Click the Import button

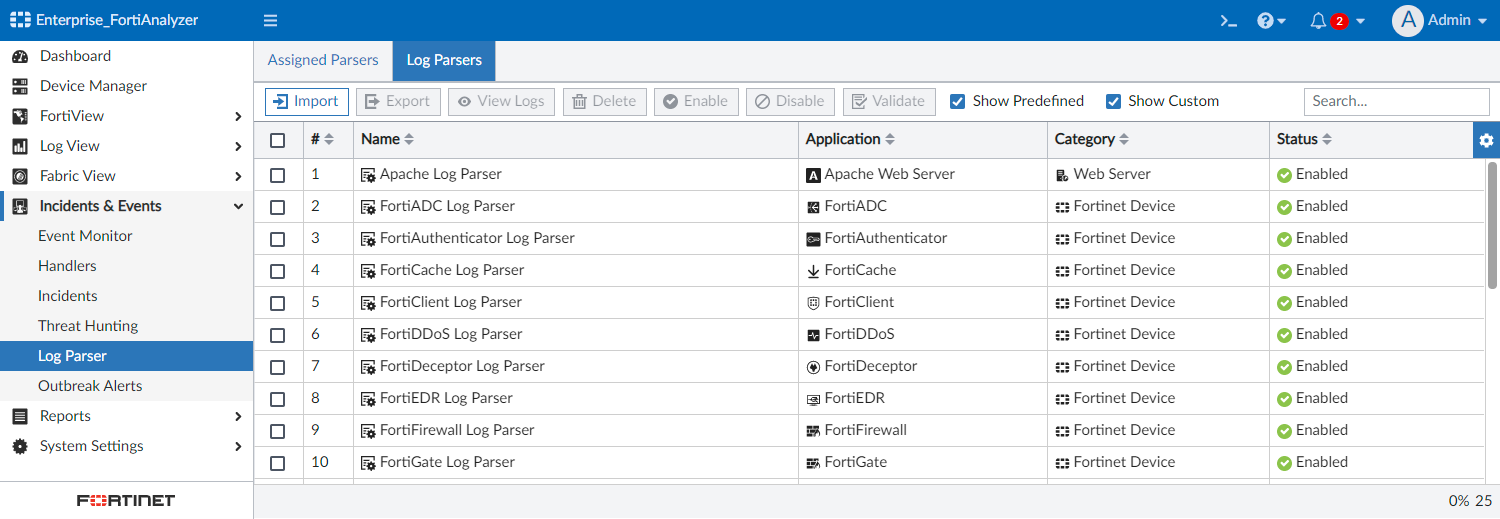(x=307, y=101)
